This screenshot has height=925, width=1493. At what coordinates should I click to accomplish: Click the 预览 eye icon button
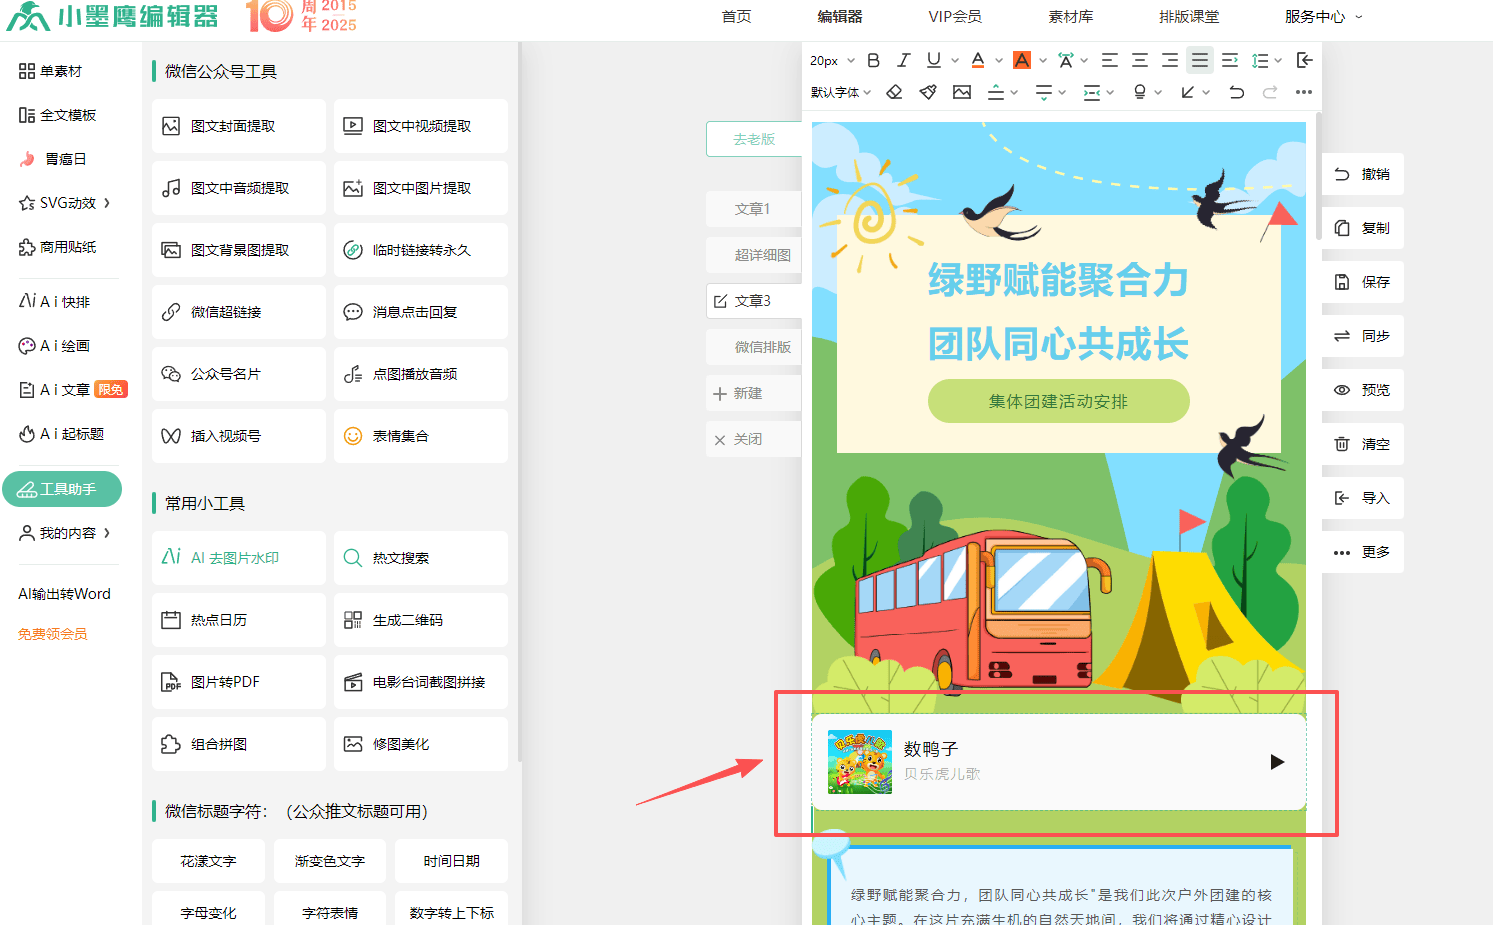(1362, 390)
